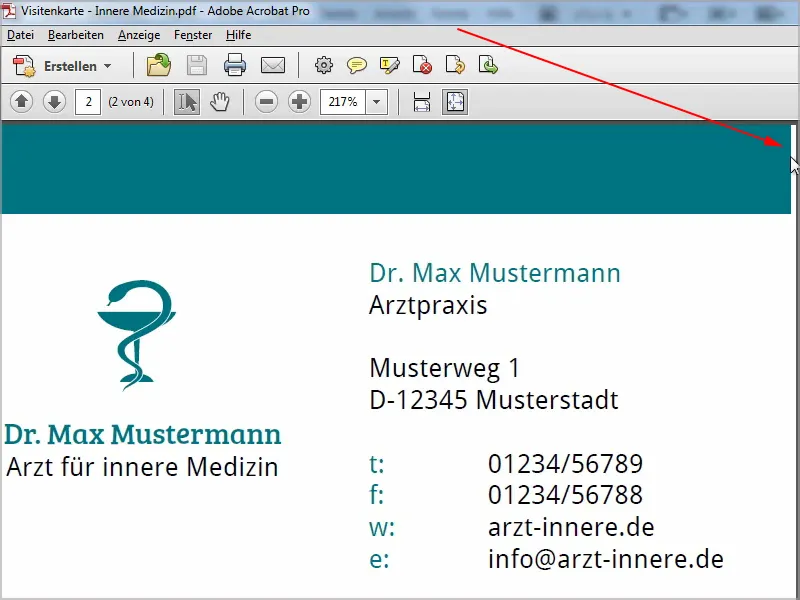Click the rotate pages icon
This screenshot has width=800, height=600.
455,65
